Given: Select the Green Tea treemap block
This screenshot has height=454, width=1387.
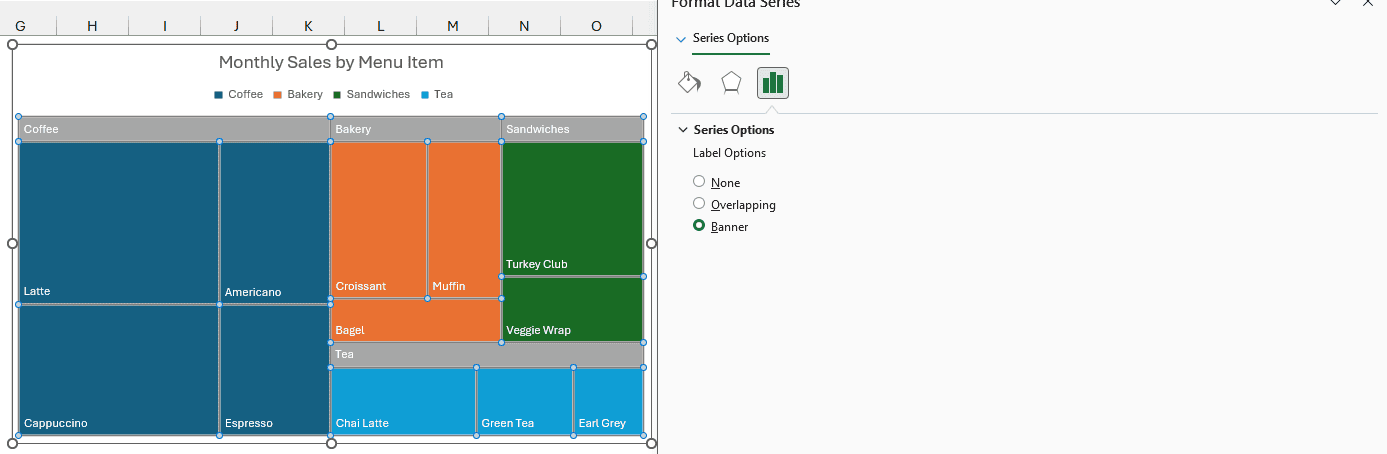Looking at the screenshot, I should (525, 401).
